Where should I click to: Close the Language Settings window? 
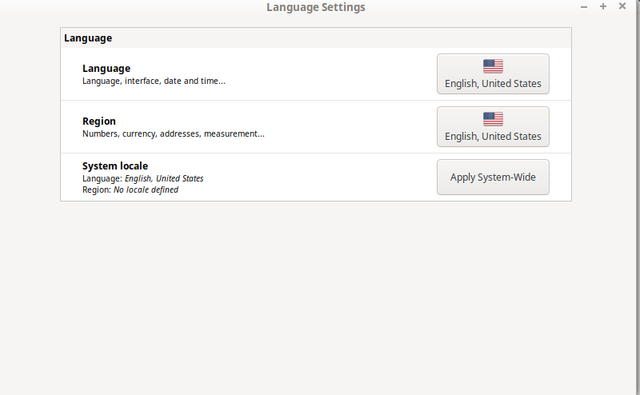(x=622, y=6)
